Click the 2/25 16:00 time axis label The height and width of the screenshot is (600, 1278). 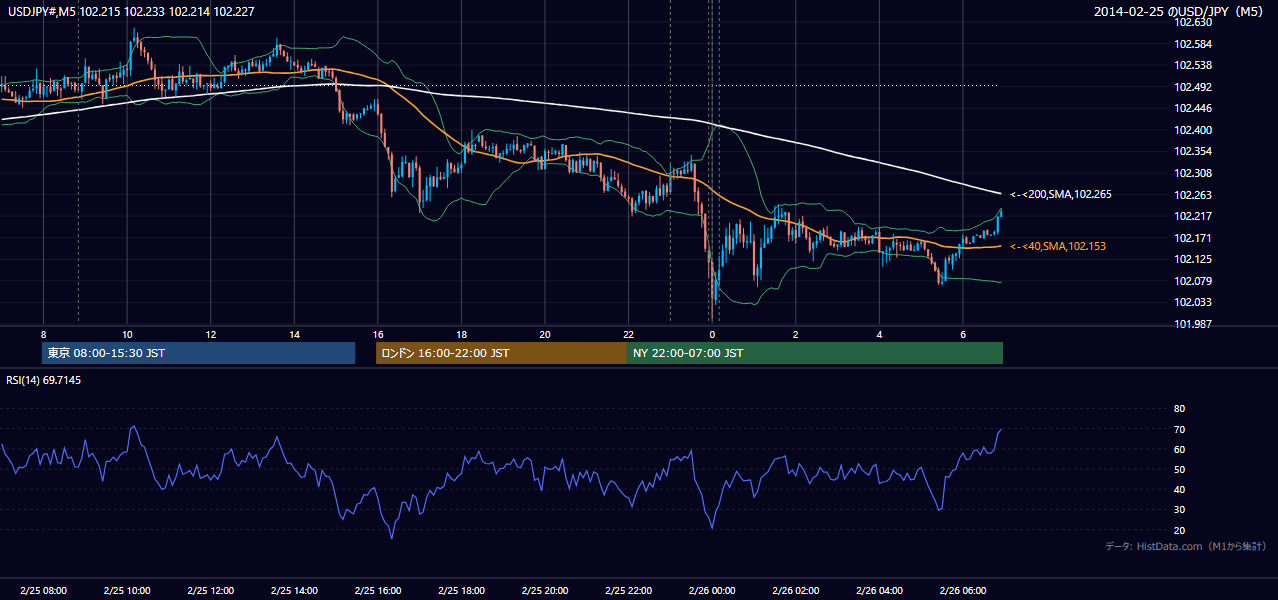tap(377, 591)
